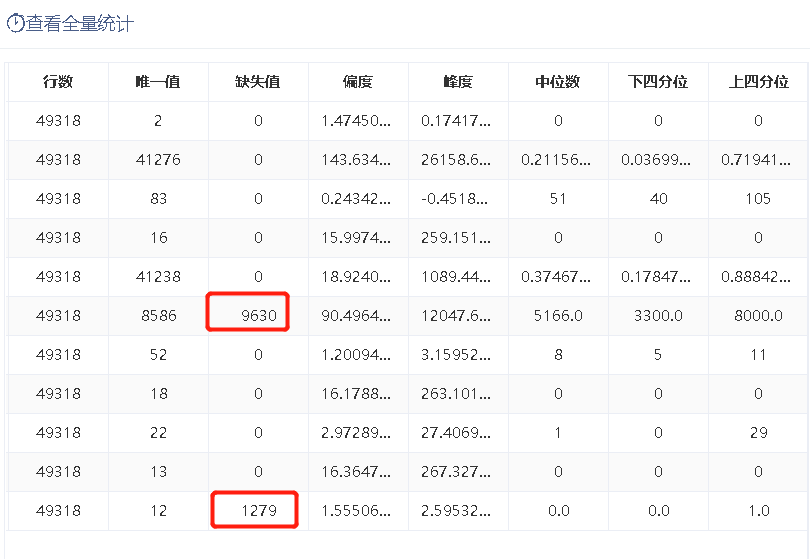Select the 中位数 column header

click(x=558, y=82)
